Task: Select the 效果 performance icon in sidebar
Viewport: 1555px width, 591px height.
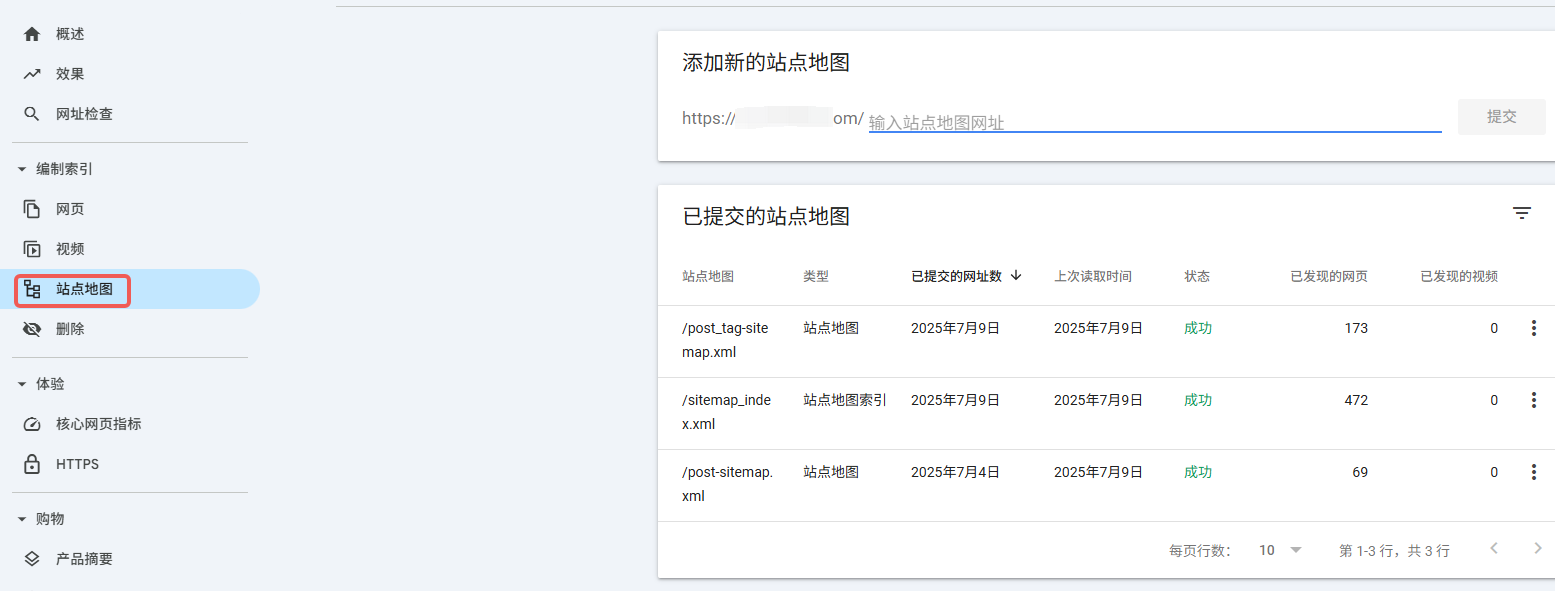Action: [31, 73]
